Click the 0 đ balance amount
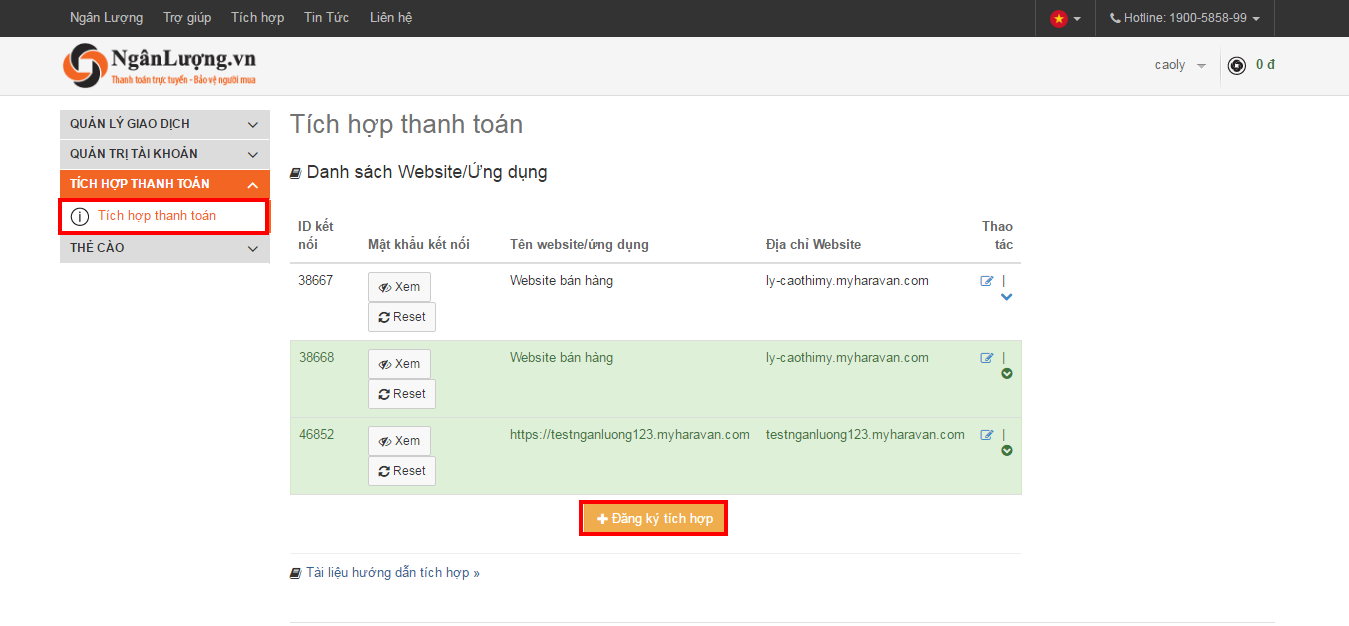The width and height of the screenshot is (1349, 626). tap(1265, 65)
